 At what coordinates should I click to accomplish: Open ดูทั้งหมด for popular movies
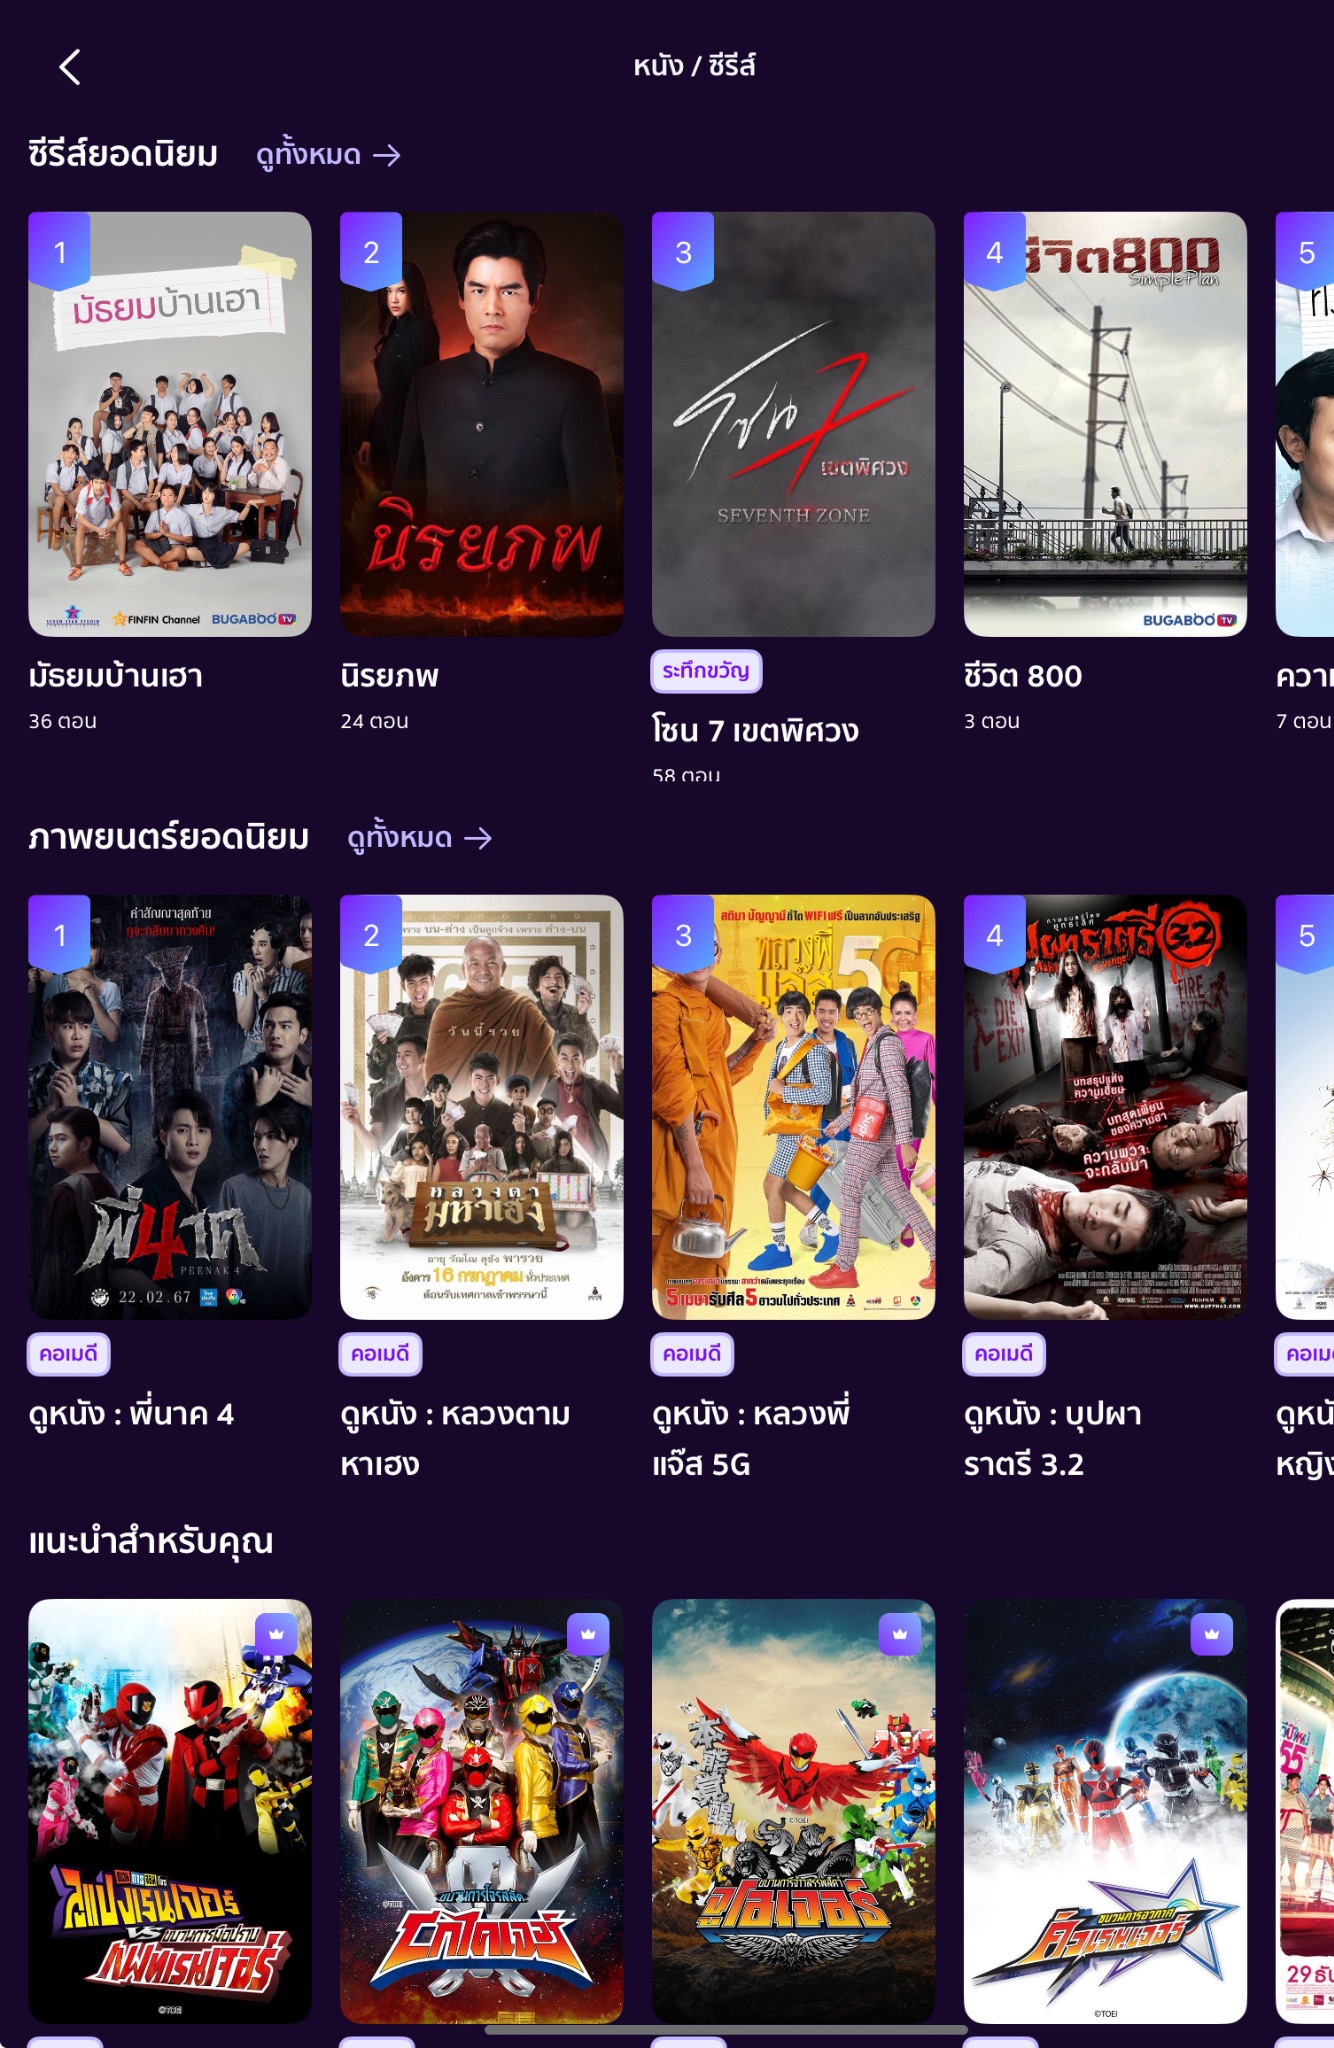[419, 838]
